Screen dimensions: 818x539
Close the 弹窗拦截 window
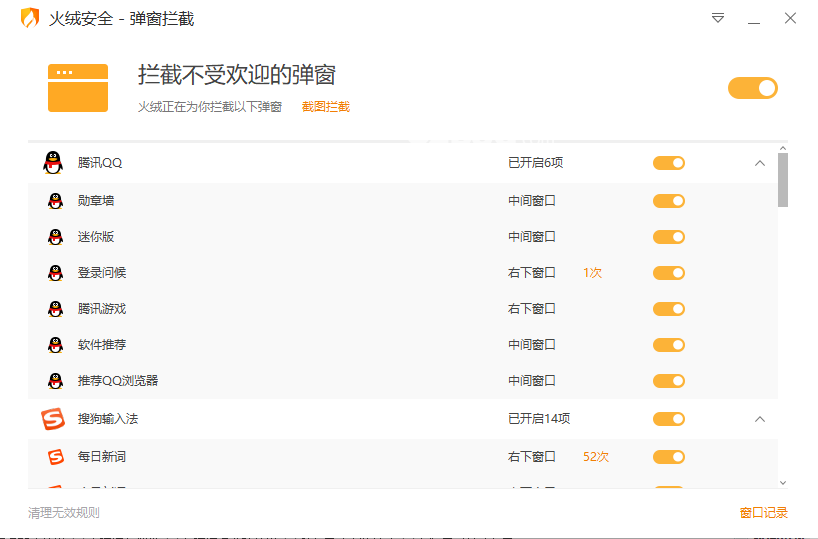[x=790, y=18]
